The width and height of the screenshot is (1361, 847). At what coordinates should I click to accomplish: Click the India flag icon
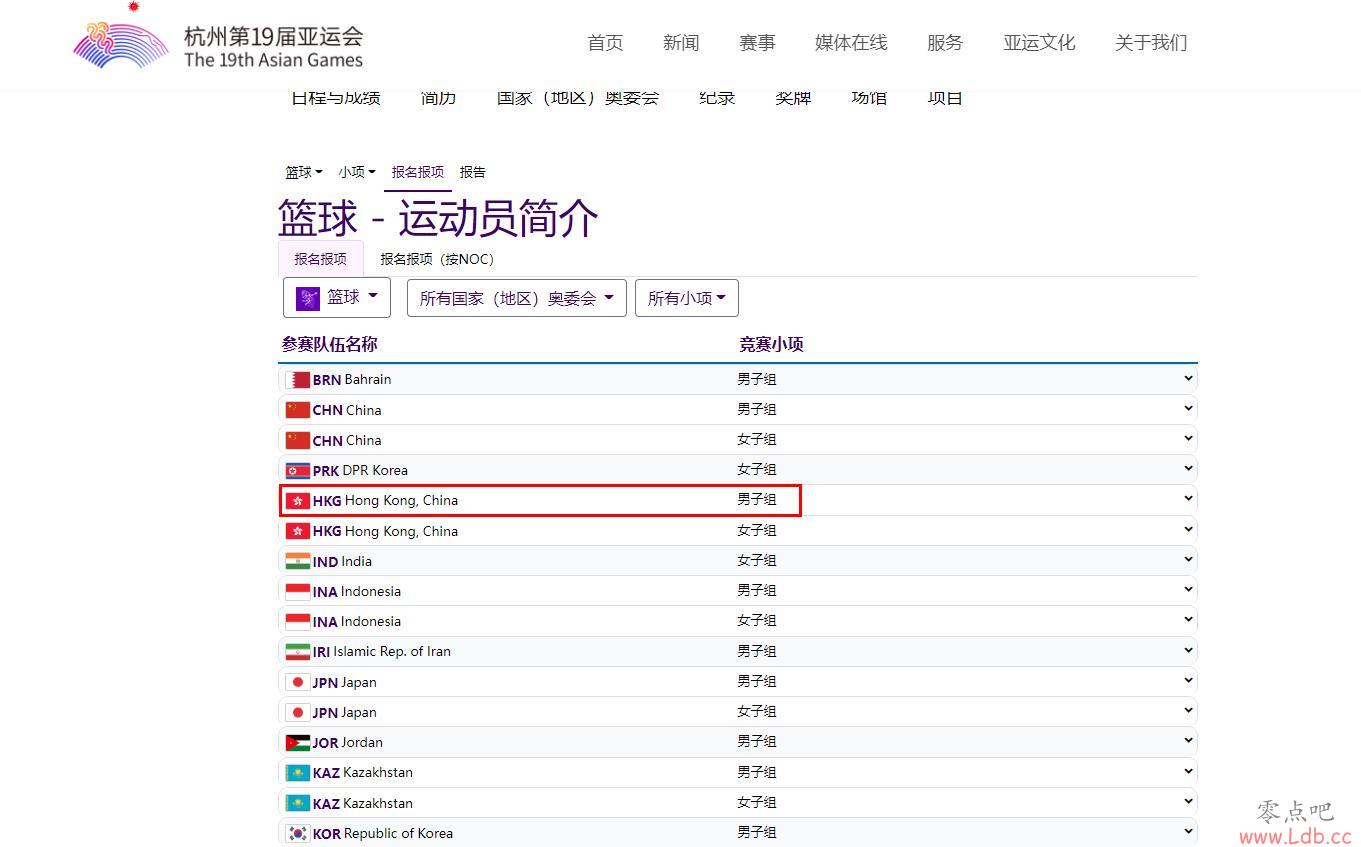[x=297, y=561]
